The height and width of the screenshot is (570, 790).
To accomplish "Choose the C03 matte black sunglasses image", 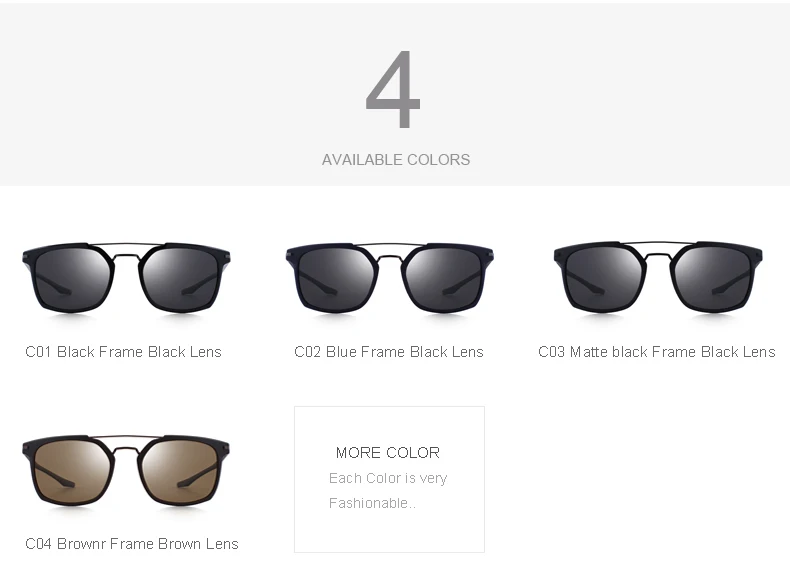I will (658, 278).
